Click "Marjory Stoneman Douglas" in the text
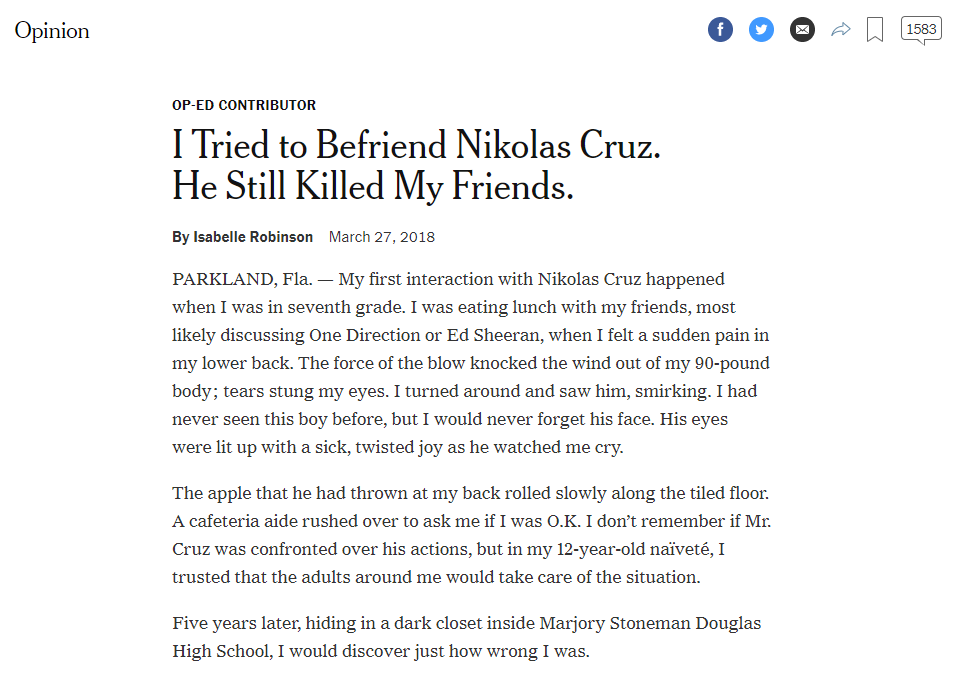Screen dimensions: 963x682 click(650, 623)
